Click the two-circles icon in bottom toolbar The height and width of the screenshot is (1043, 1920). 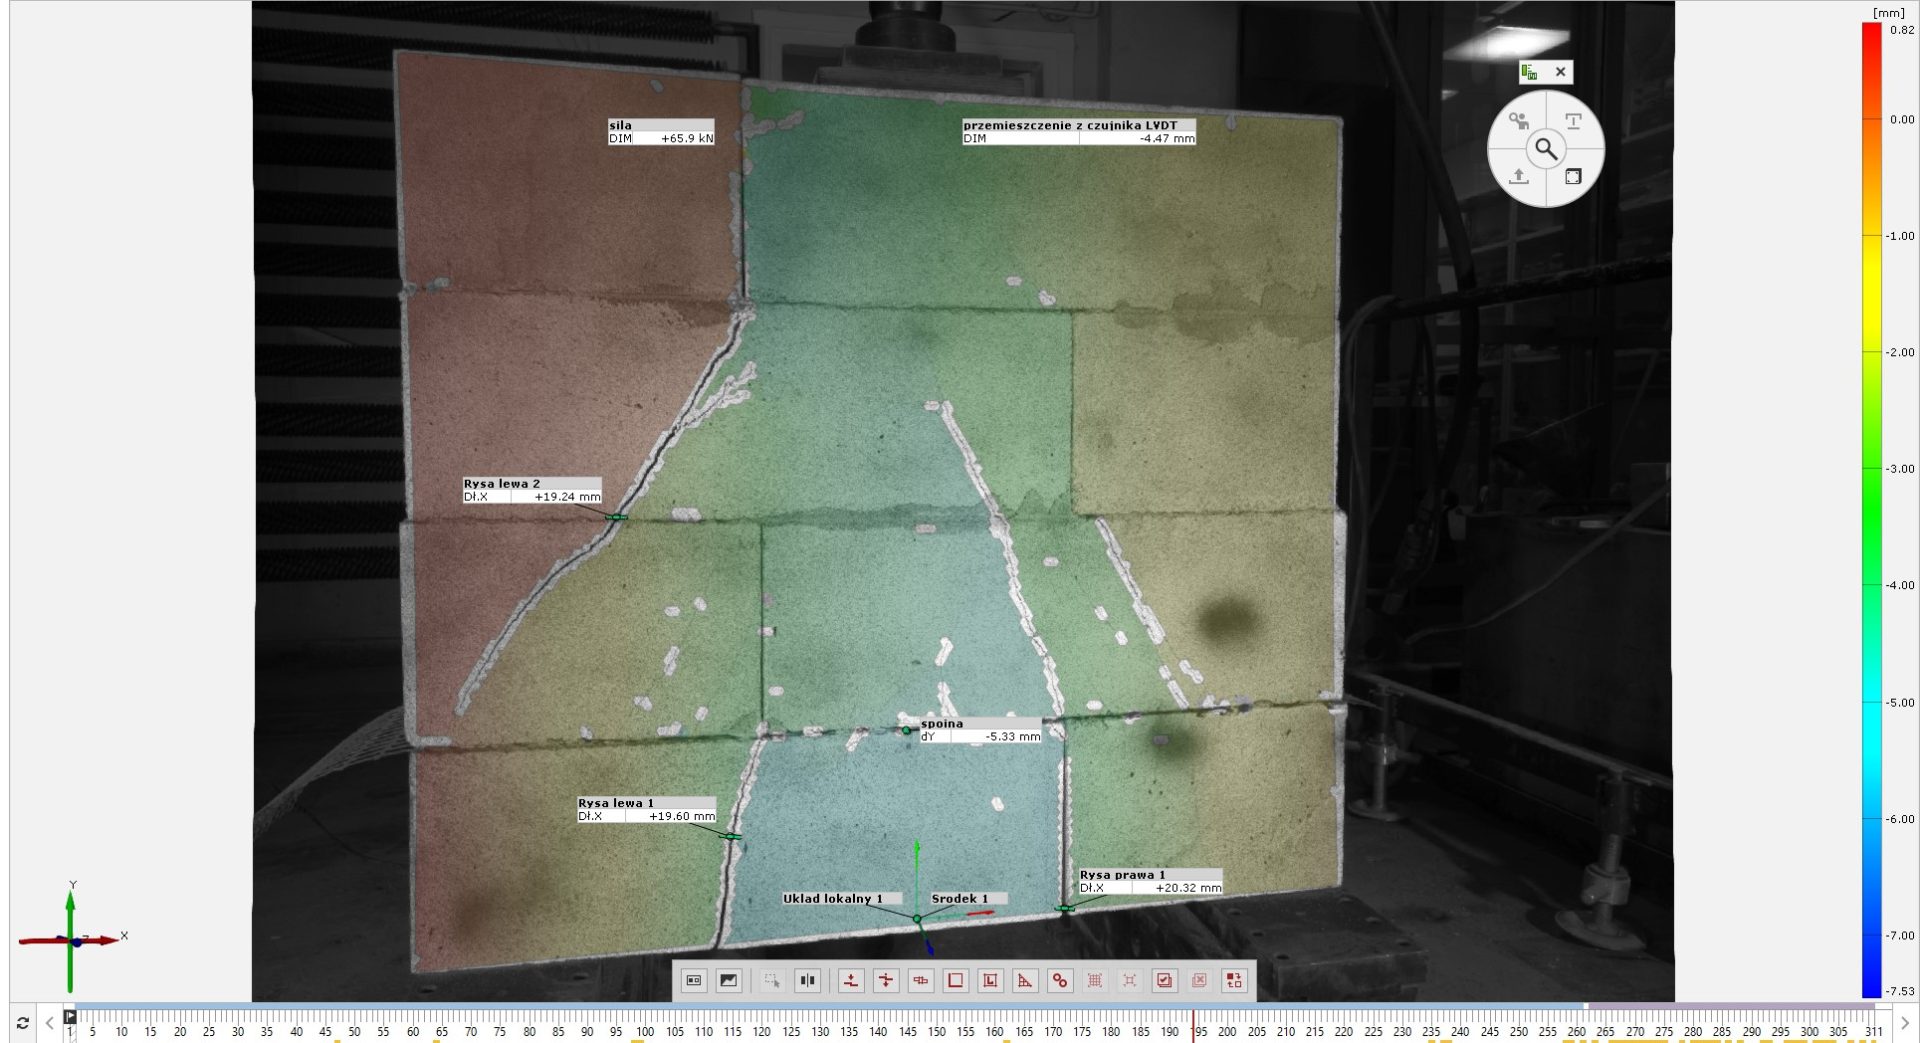1059,981
